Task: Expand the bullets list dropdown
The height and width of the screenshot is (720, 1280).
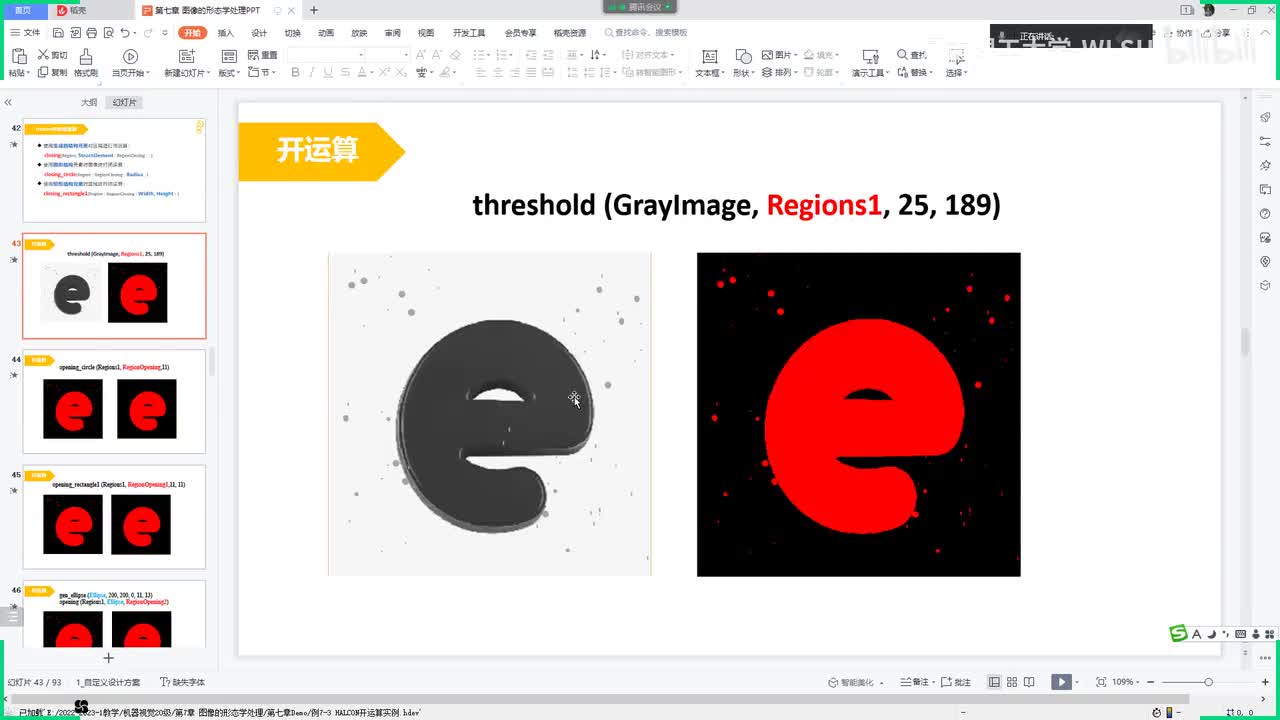Action: click(x=488, y=55)
